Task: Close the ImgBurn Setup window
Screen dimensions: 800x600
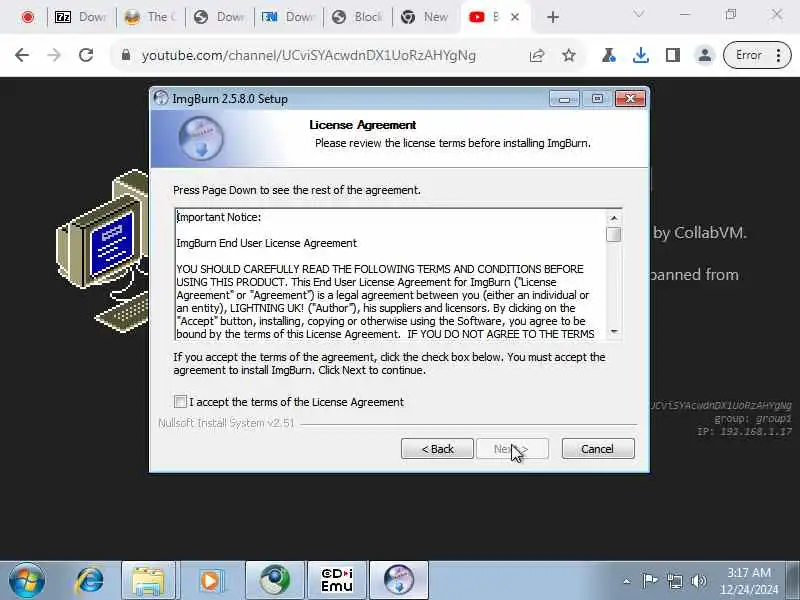Action: (630, 98)
